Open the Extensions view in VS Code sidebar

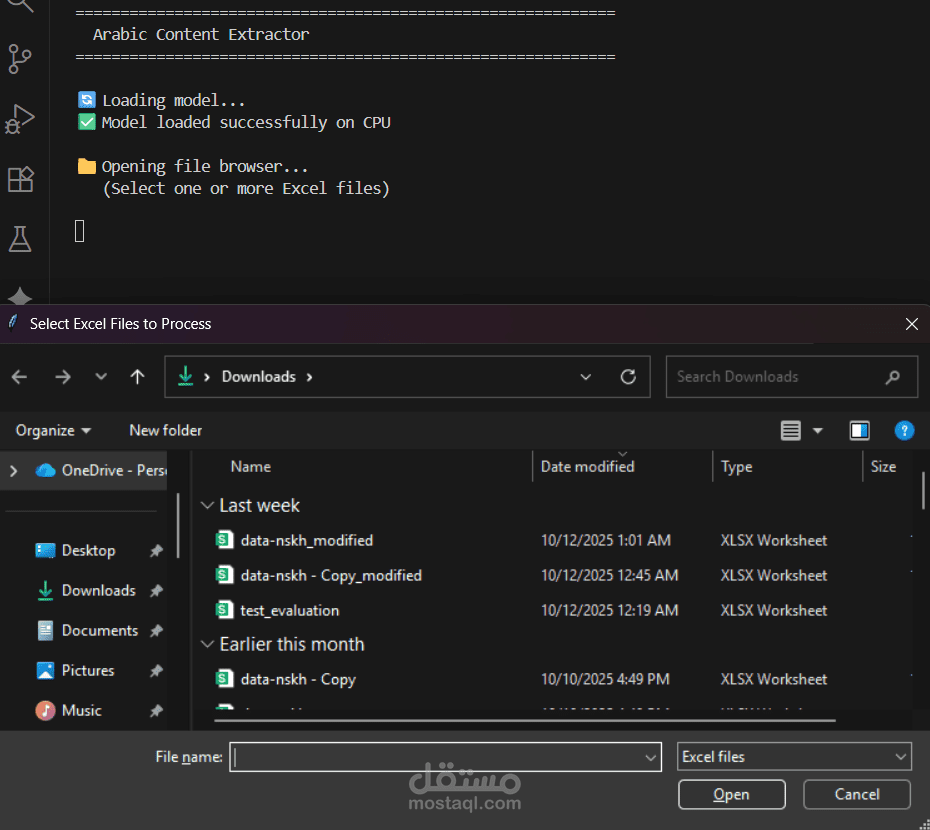click(x=20, y=179)
